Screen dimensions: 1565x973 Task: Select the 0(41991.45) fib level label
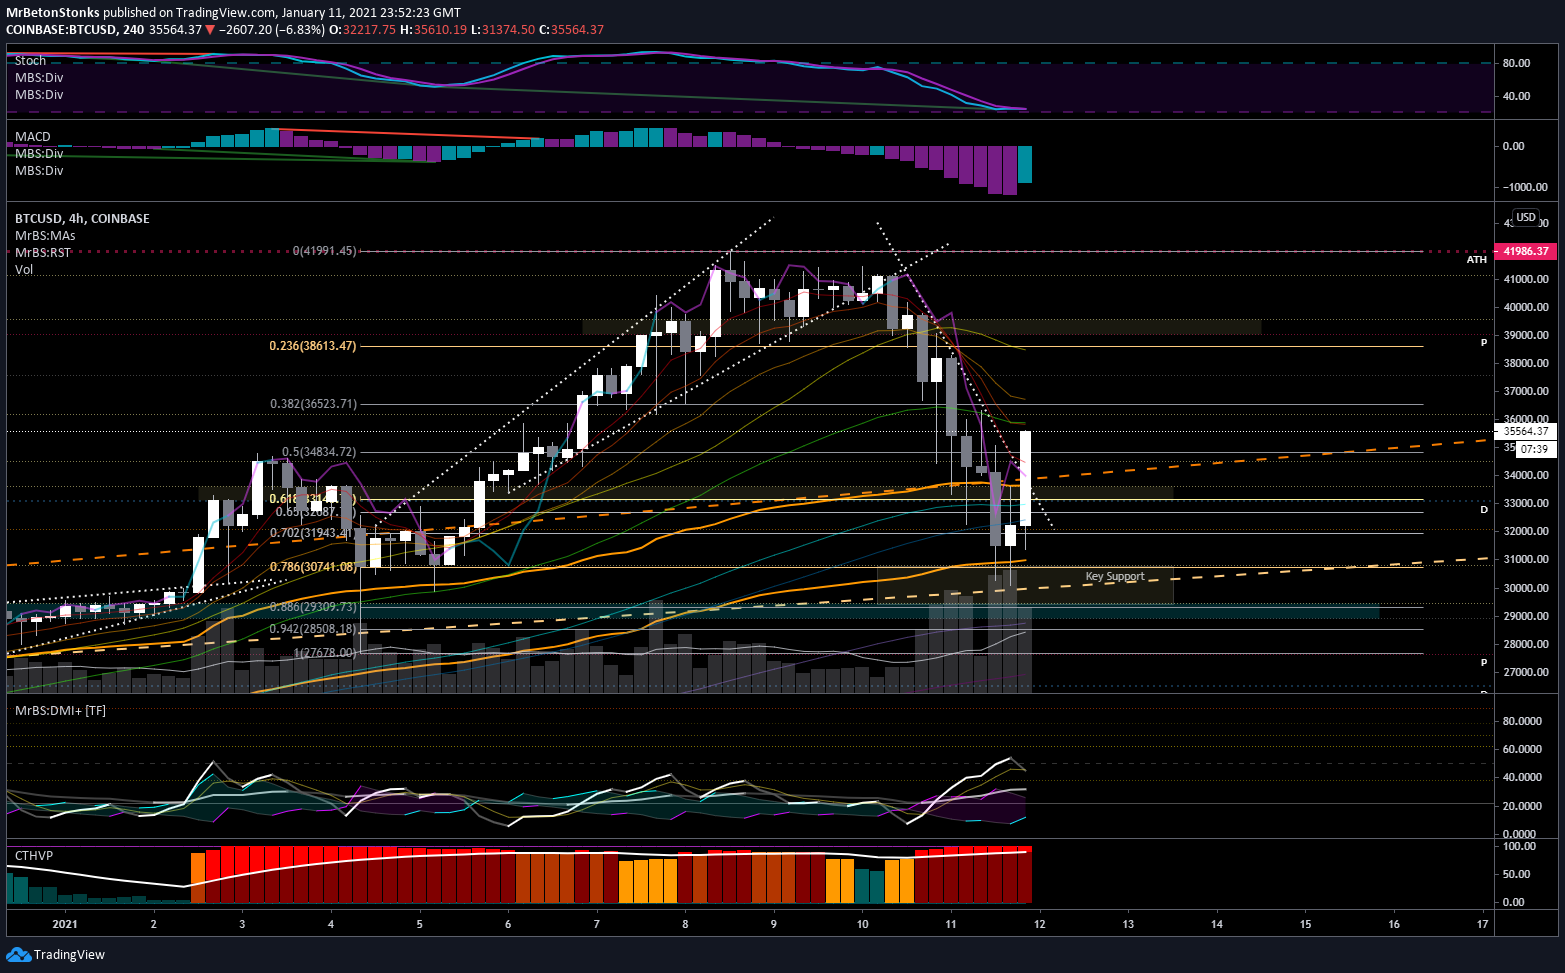pos(324,251)
